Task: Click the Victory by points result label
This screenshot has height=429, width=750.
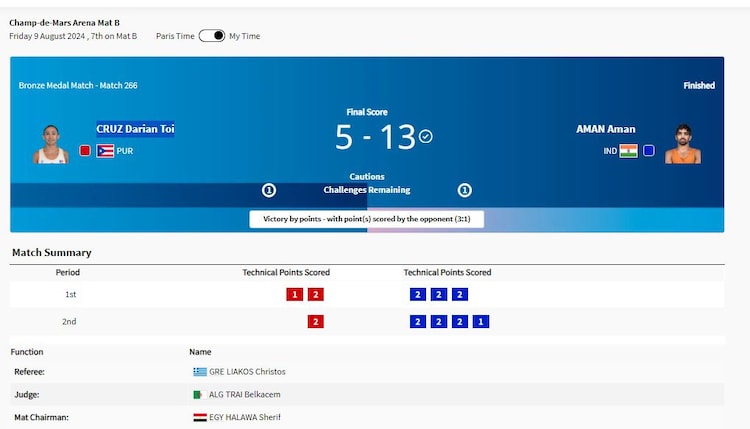Action: (366, 219)
